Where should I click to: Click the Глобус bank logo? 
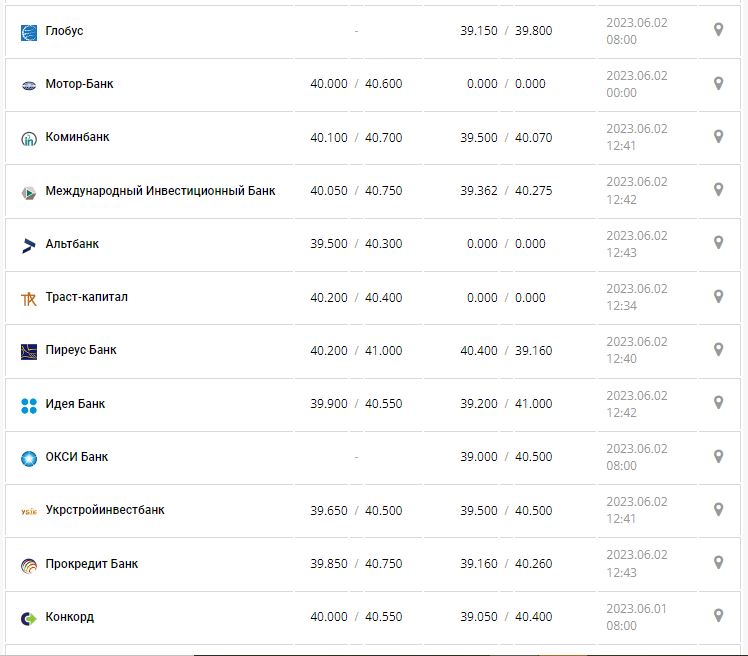[x=29, y=32]
